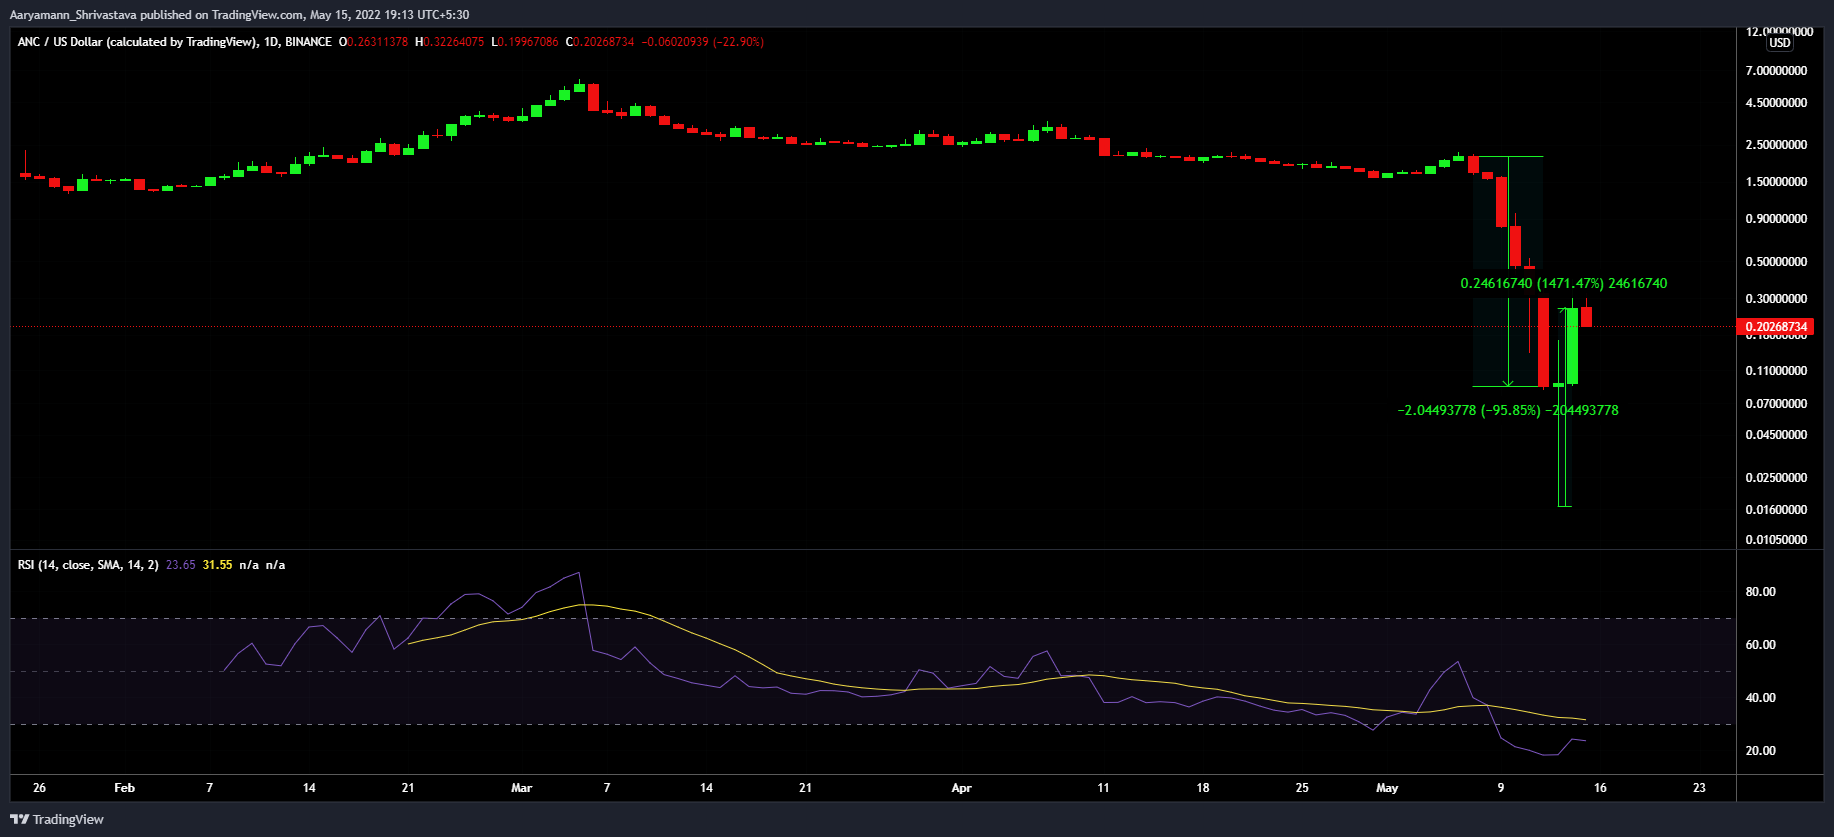The height and width of the screenshot is (837, 1834).
Task: Click the 7.00000000 price axis label
Action: pos(1776,71)
